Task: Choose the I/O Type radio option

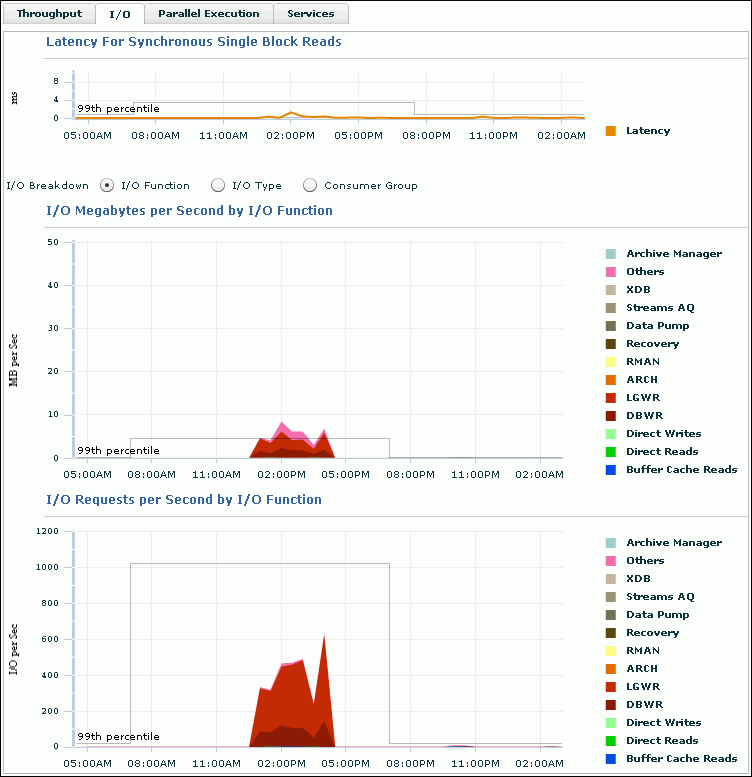Action: pos(218,185)
